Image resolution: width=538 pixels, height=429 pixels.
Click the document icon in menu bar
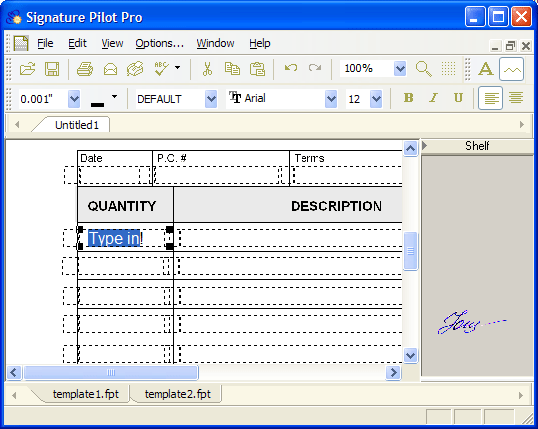21,43
